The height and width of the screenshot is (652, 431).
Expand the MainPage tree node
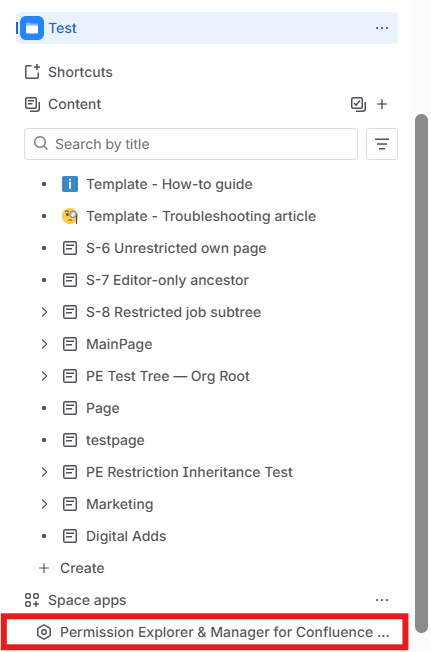(x=44, y=344)
